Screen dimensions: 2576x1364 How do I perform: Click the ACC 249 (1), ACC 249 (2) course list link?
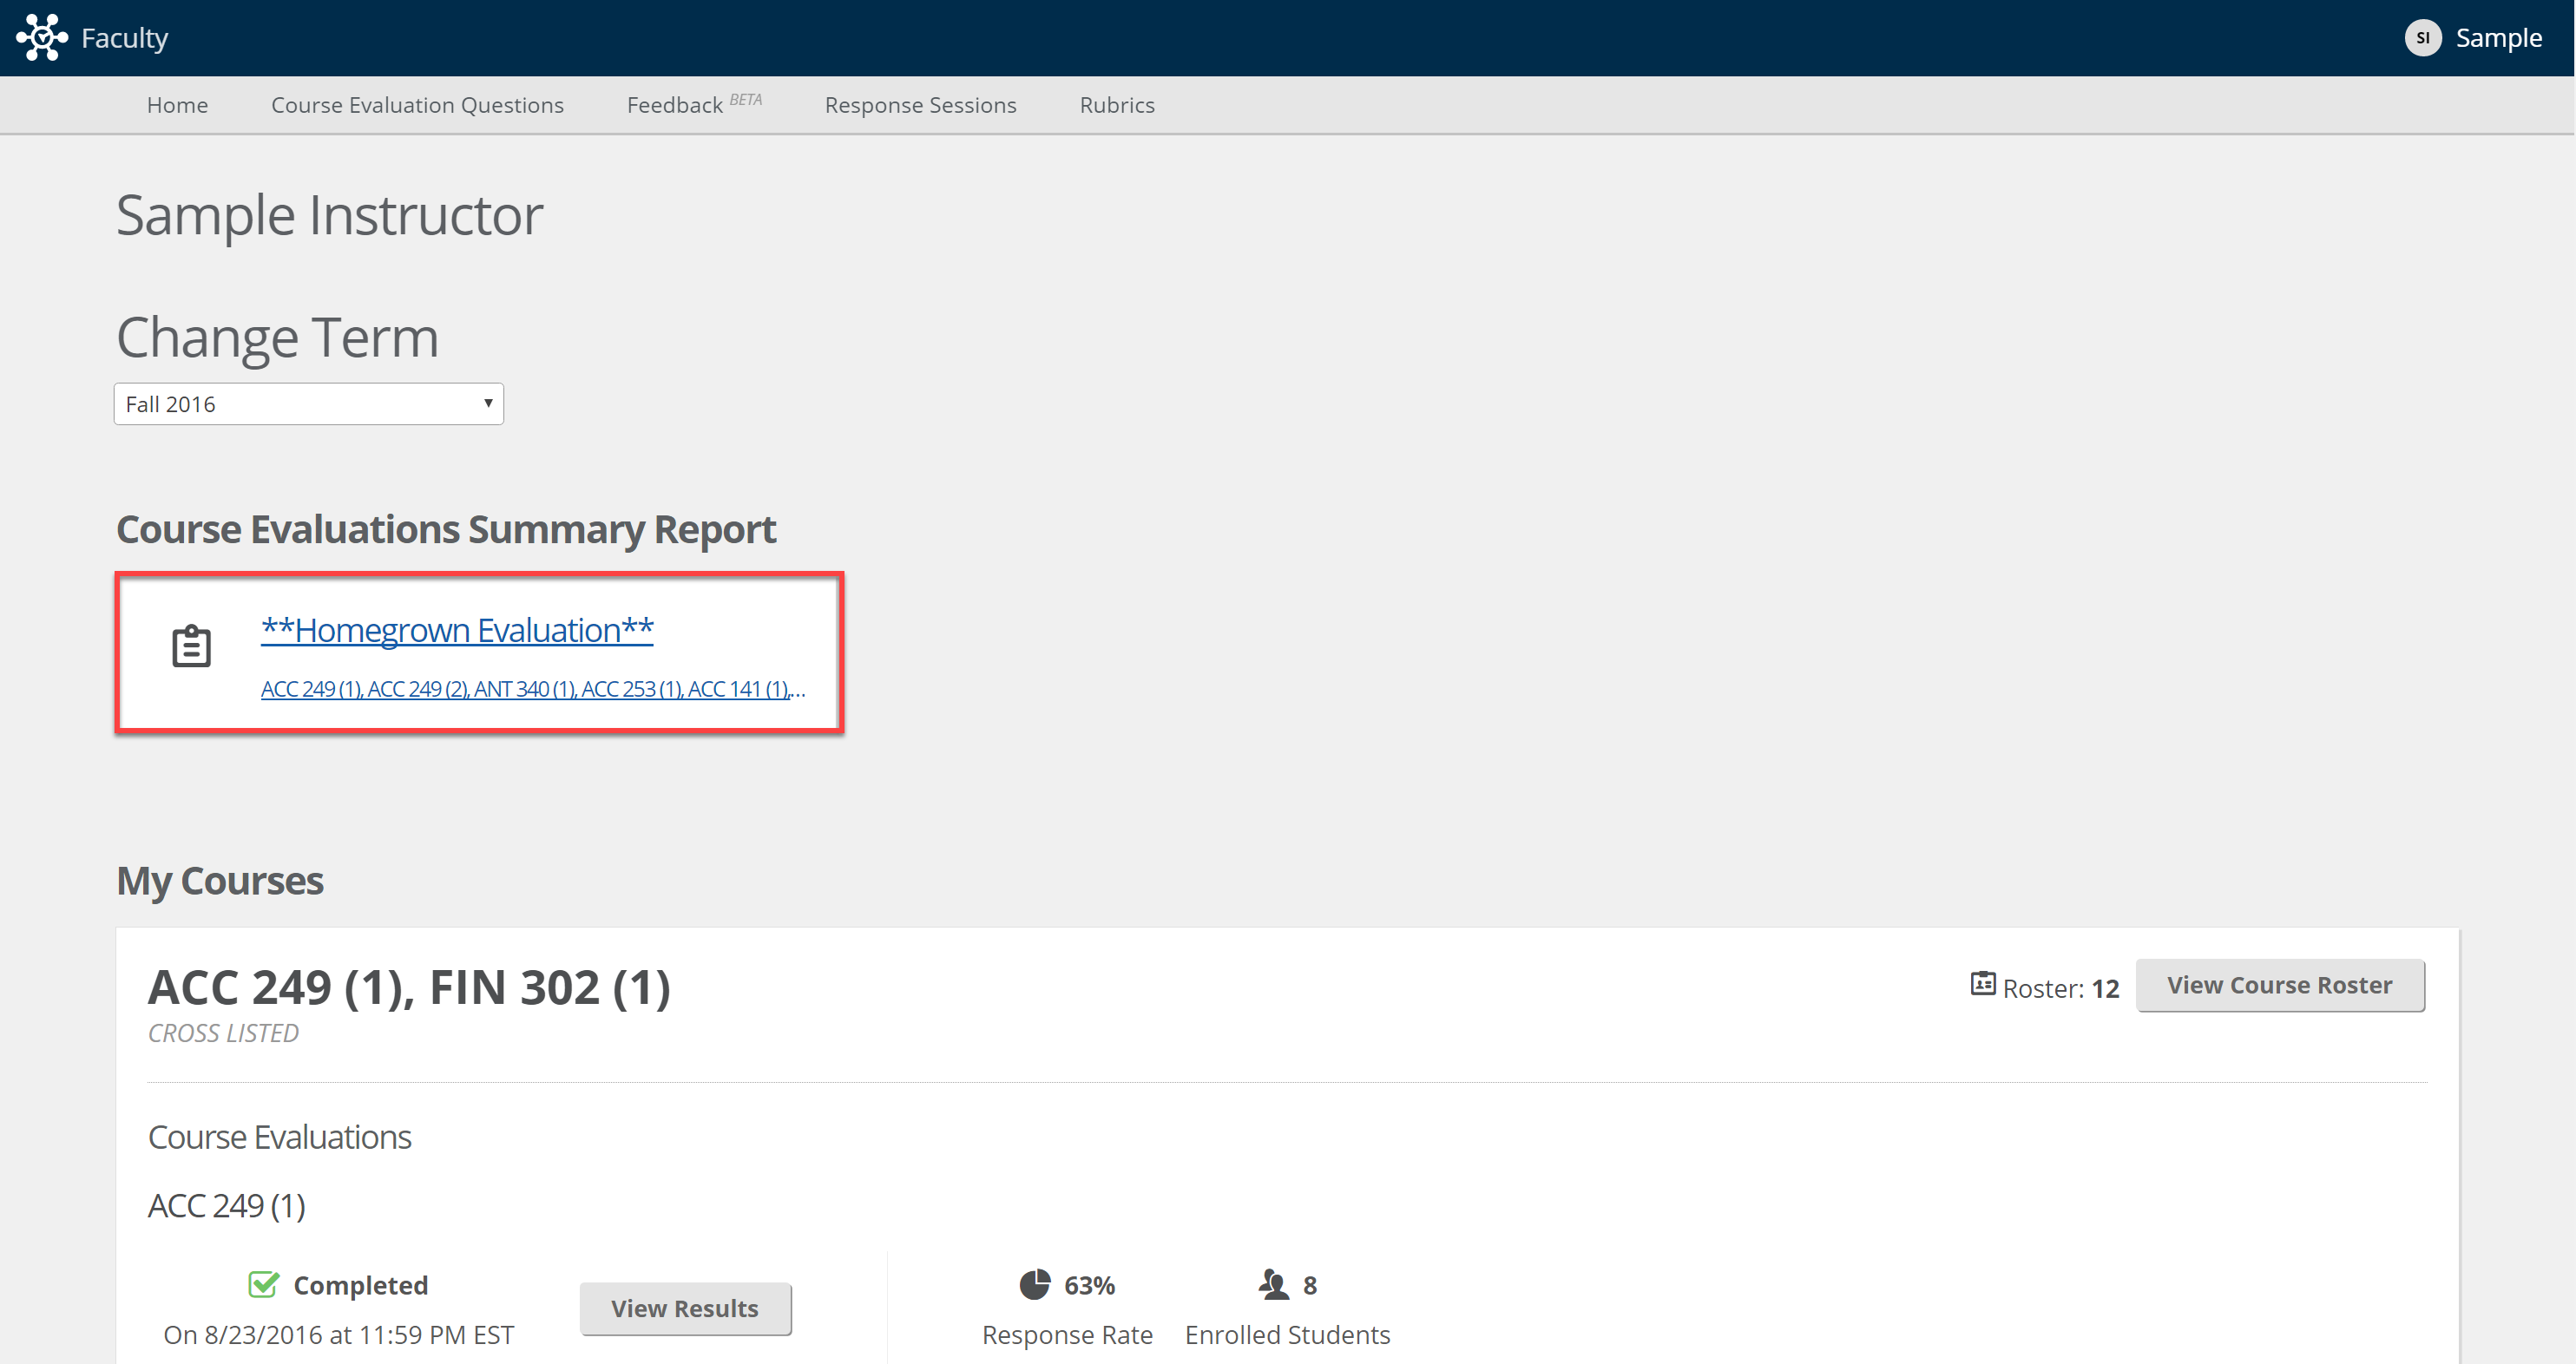coord(533,689)
